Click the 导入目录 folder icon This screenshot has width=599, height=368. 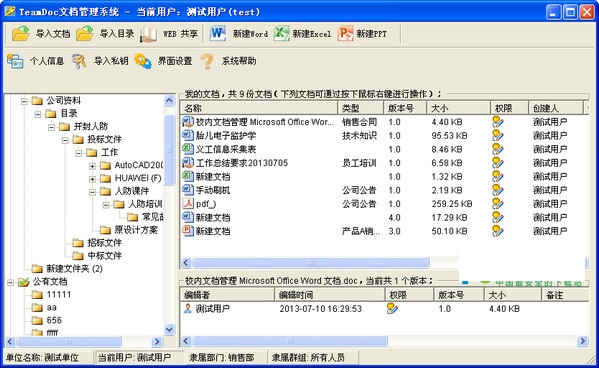85,34
